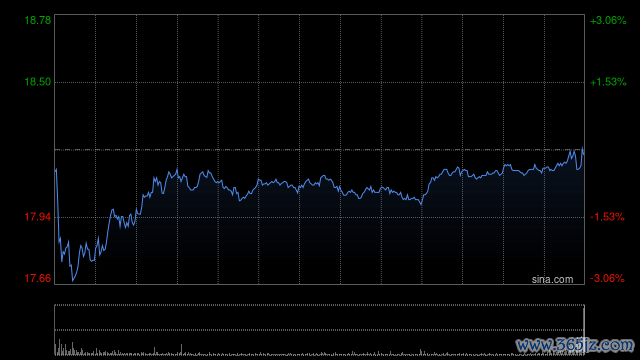
Task: Click the latest price point at chart end
Action: click(583, 153)
